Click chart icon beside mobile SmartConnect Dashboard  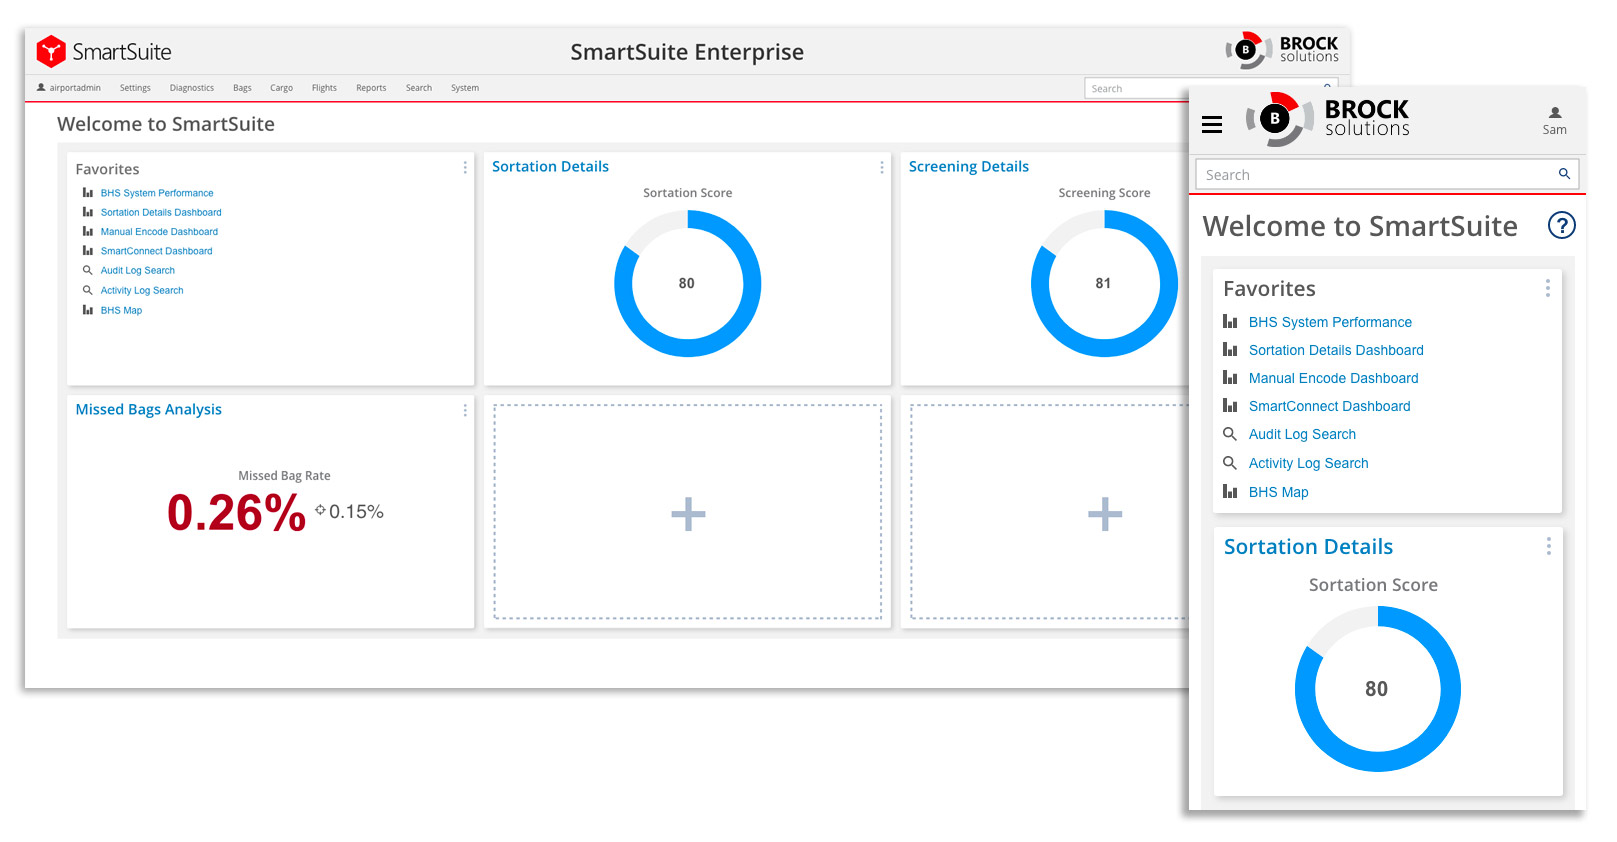(1230, 405)
